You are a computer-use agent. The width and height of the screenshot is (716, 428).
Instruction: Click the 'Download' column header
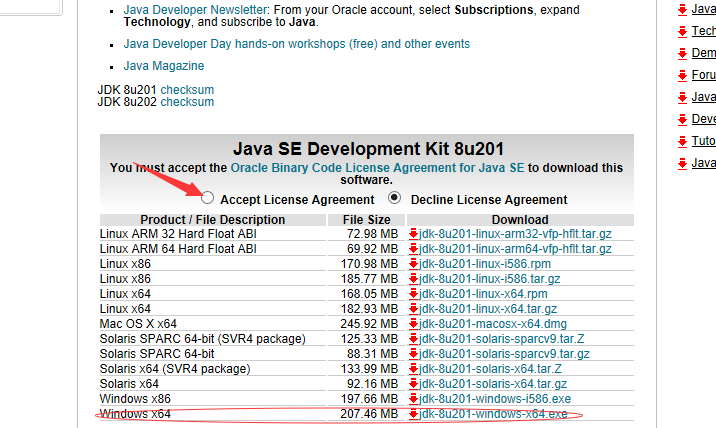point(520,220)
